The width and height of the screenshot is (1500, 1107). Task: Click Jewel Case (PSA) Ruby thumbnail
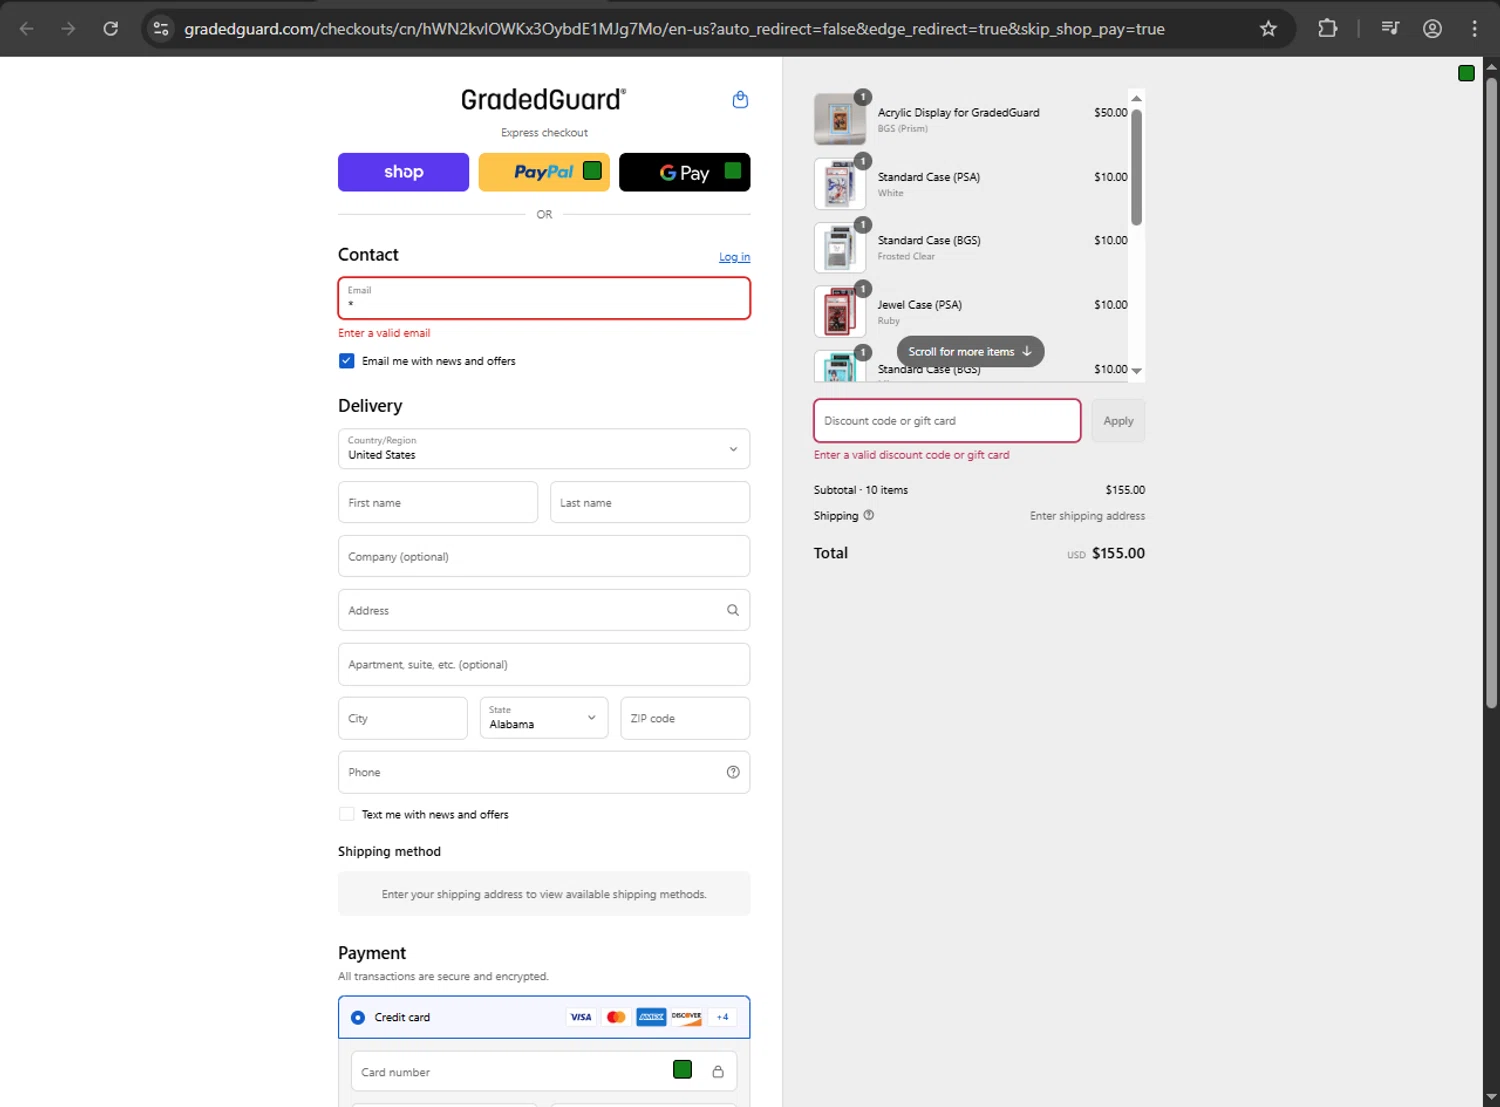coord(840,311)
